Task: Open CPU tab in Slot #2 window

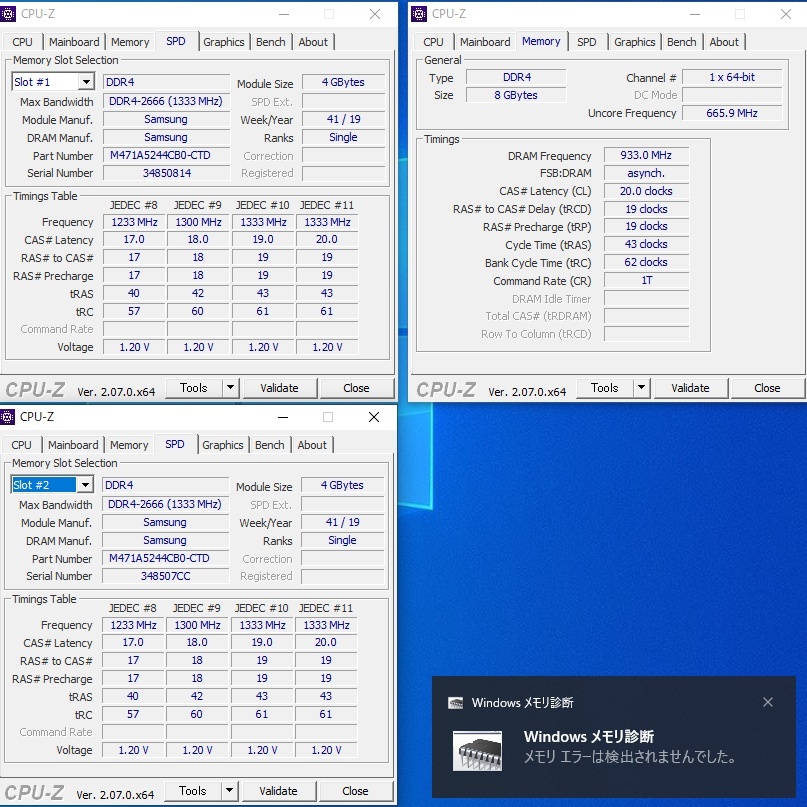Action: [22, 445]
